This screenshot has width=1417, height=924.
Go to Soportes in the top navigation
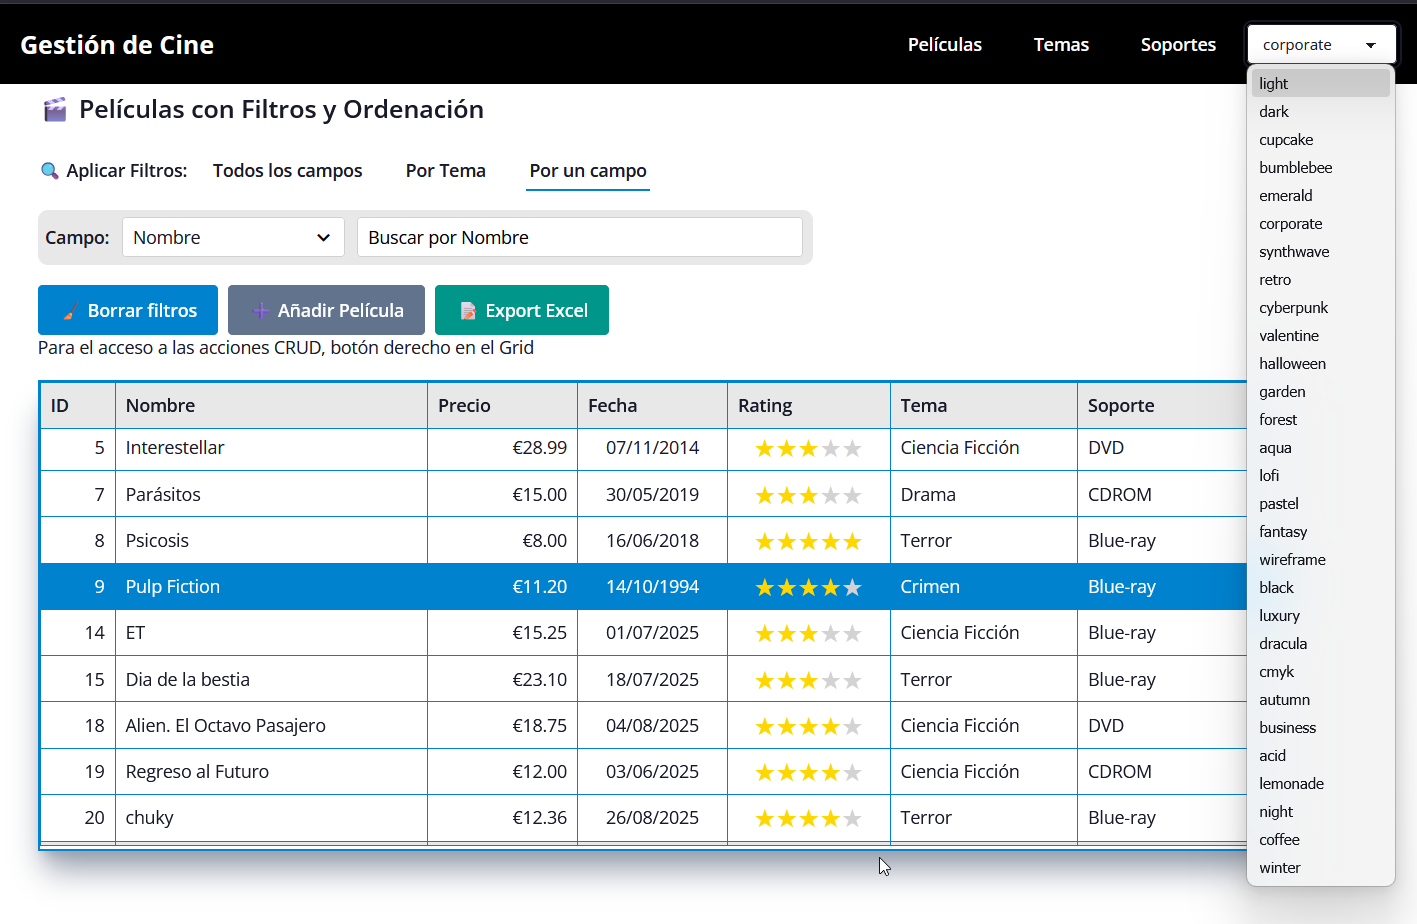click(1178, 45)
